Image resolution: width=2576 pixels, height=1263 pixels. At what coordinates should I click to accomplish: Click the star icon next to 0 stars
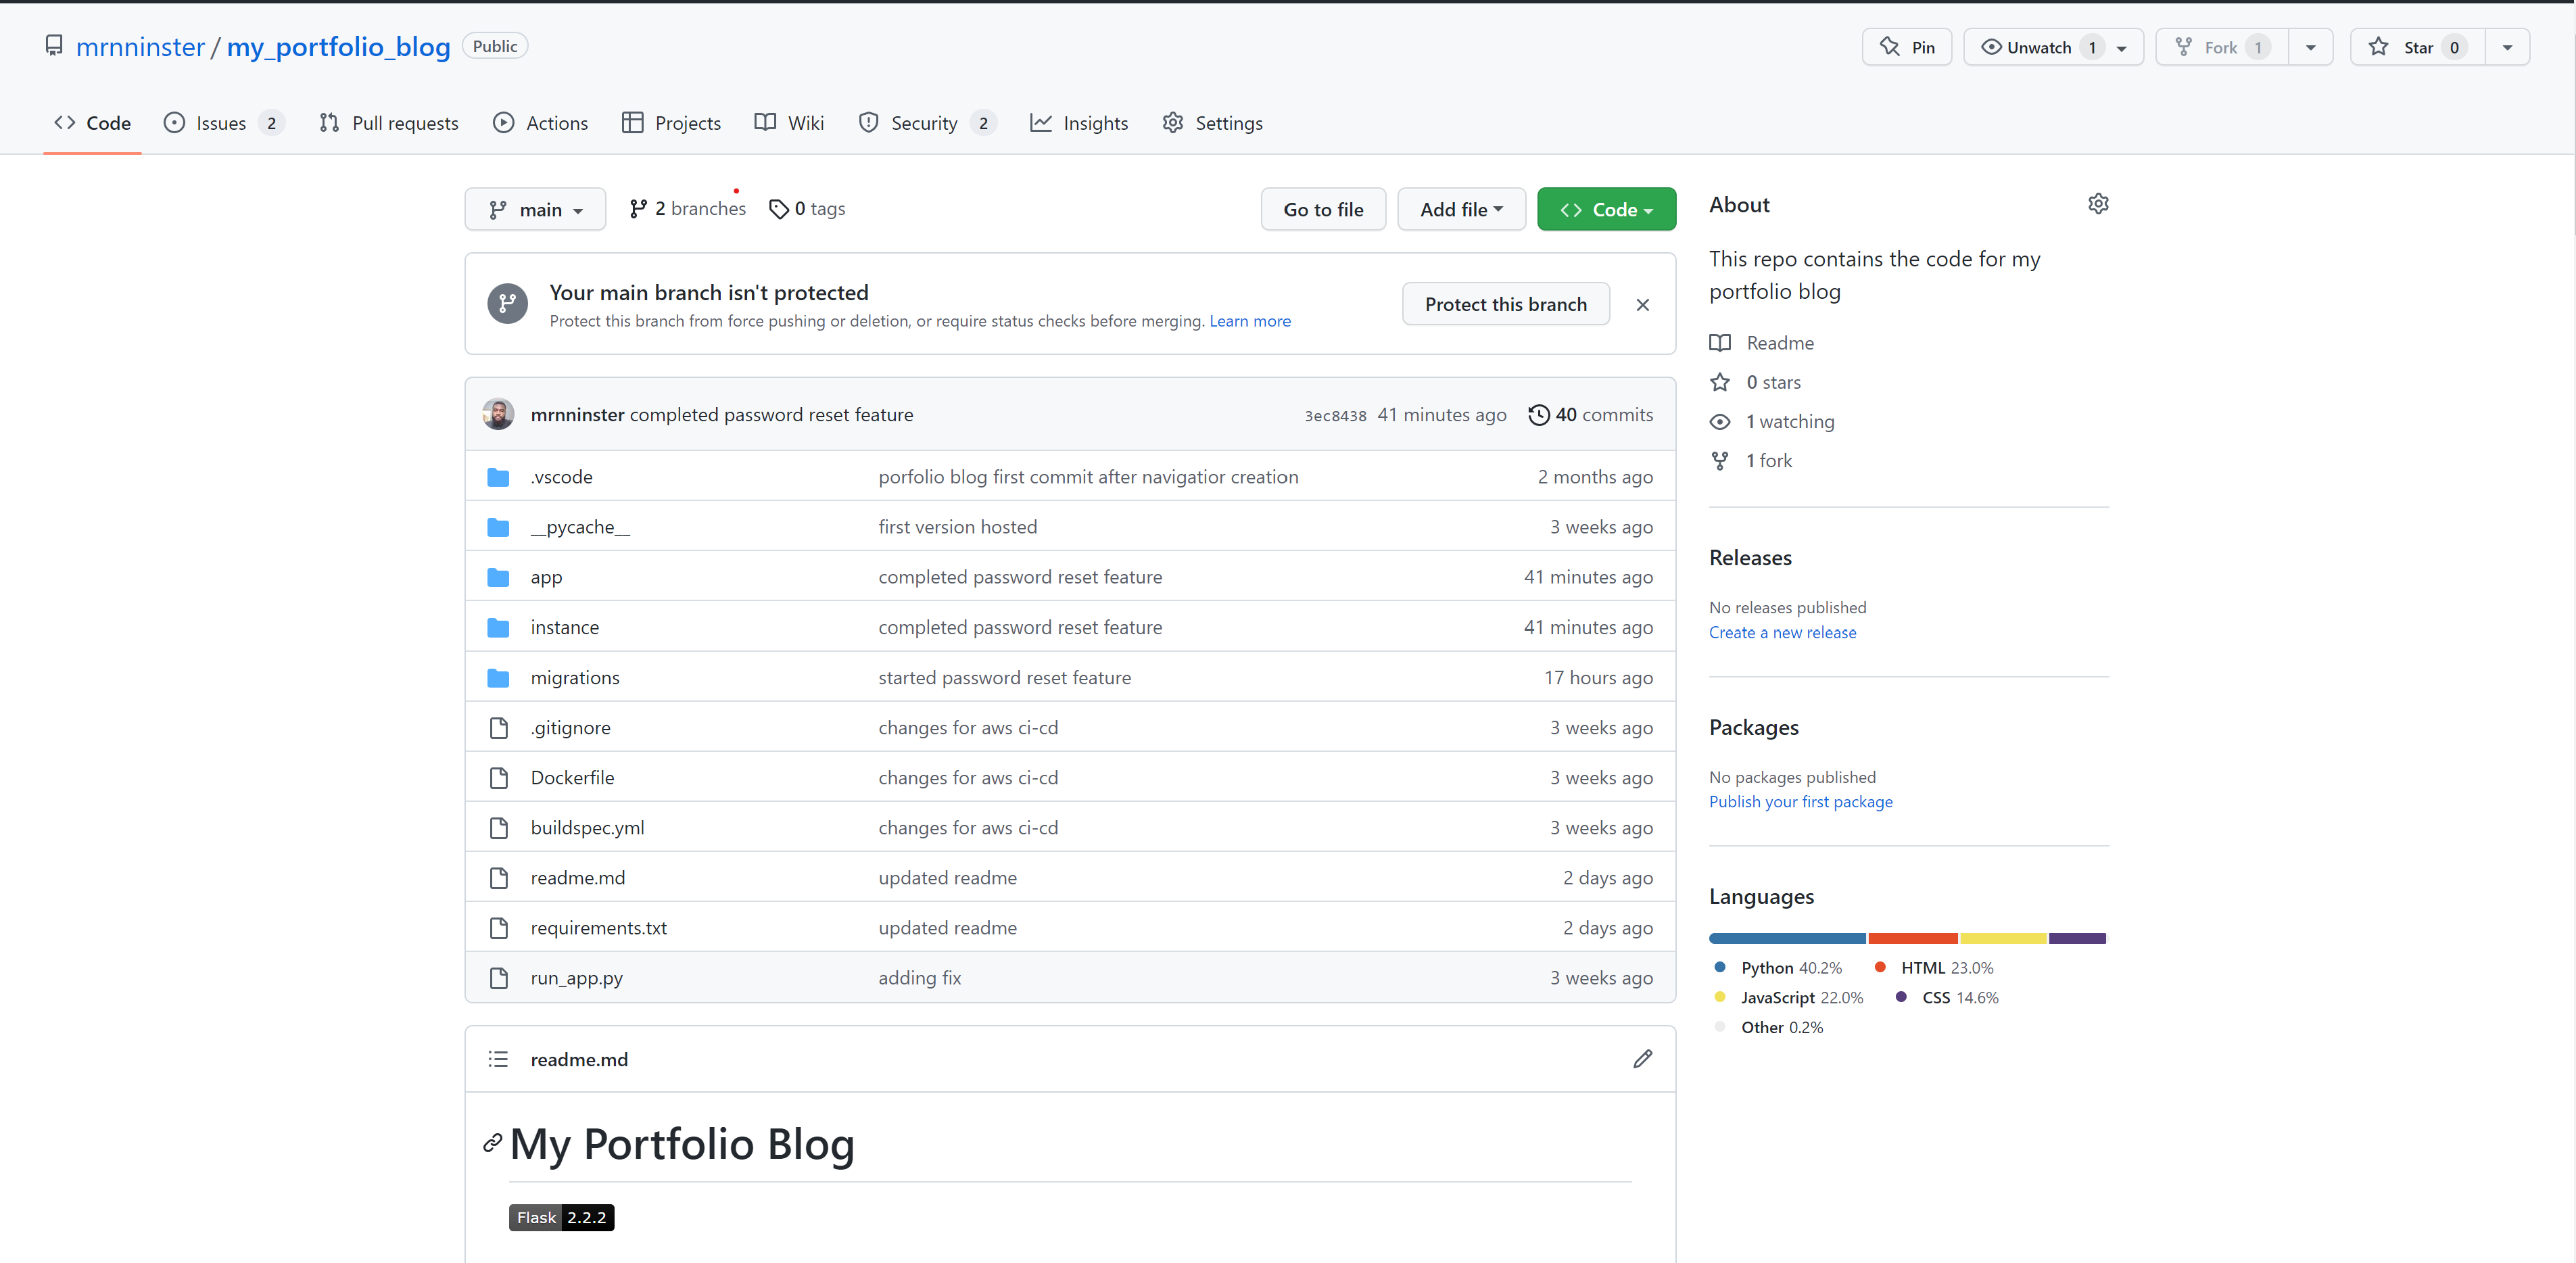pyautogui.click(x=1719, y=382)
